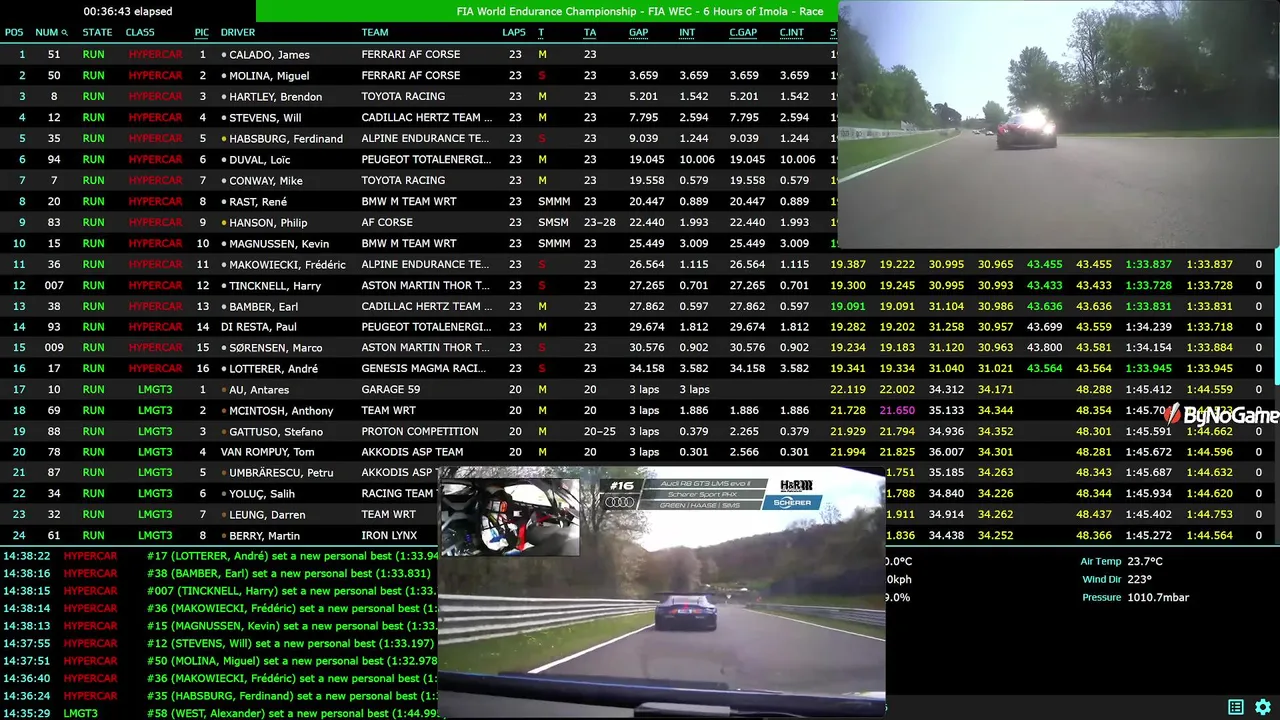
Task: Select driver DUVAL, Loïc
Action: [x=262, y=160]
